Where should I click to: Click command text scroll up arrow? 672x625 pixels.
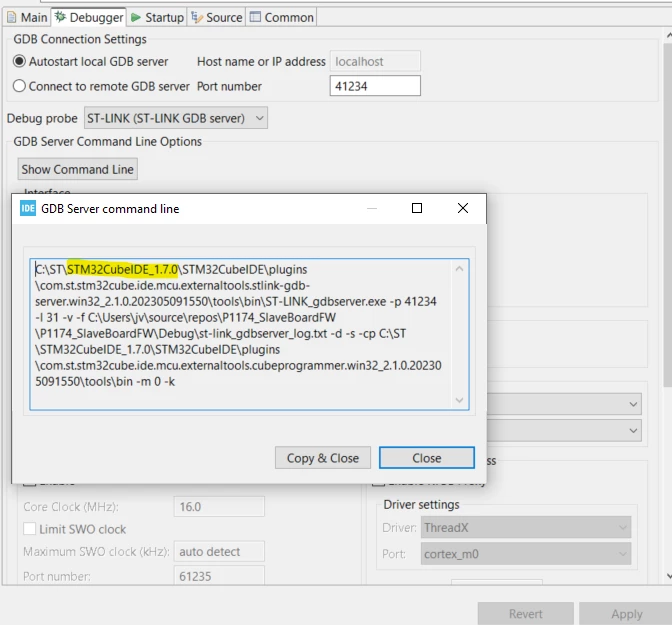459,269
